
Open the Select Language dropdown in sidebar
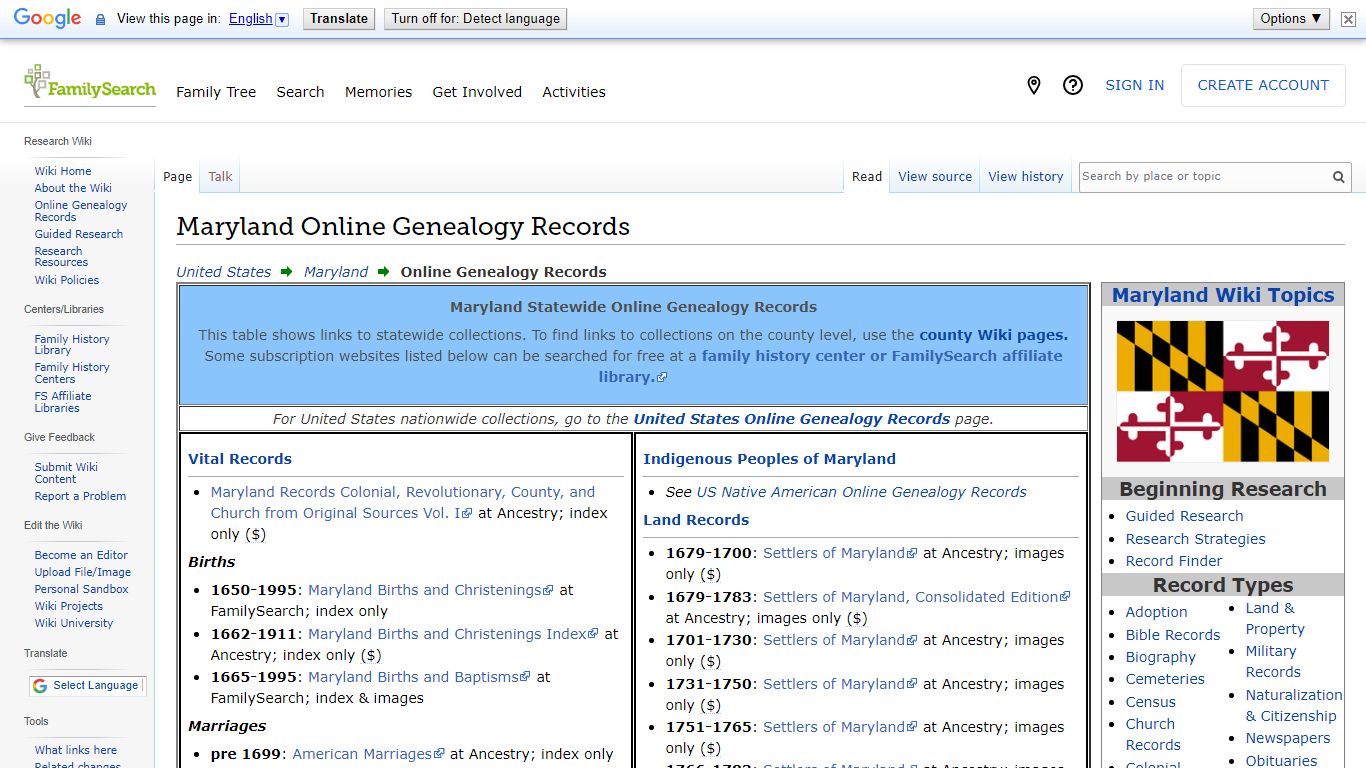point(86,686)
